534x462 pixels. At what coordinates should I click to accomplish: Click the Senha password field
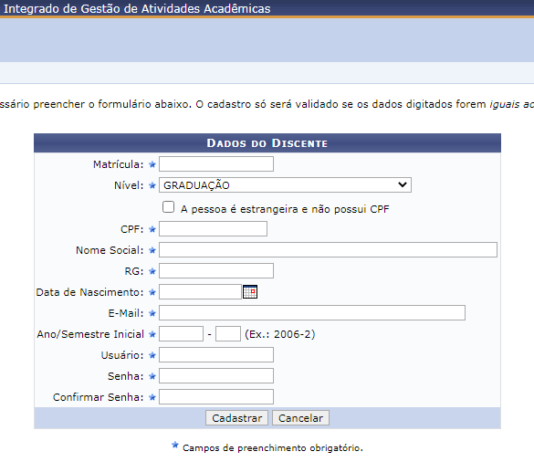click(x=216, y=376)
